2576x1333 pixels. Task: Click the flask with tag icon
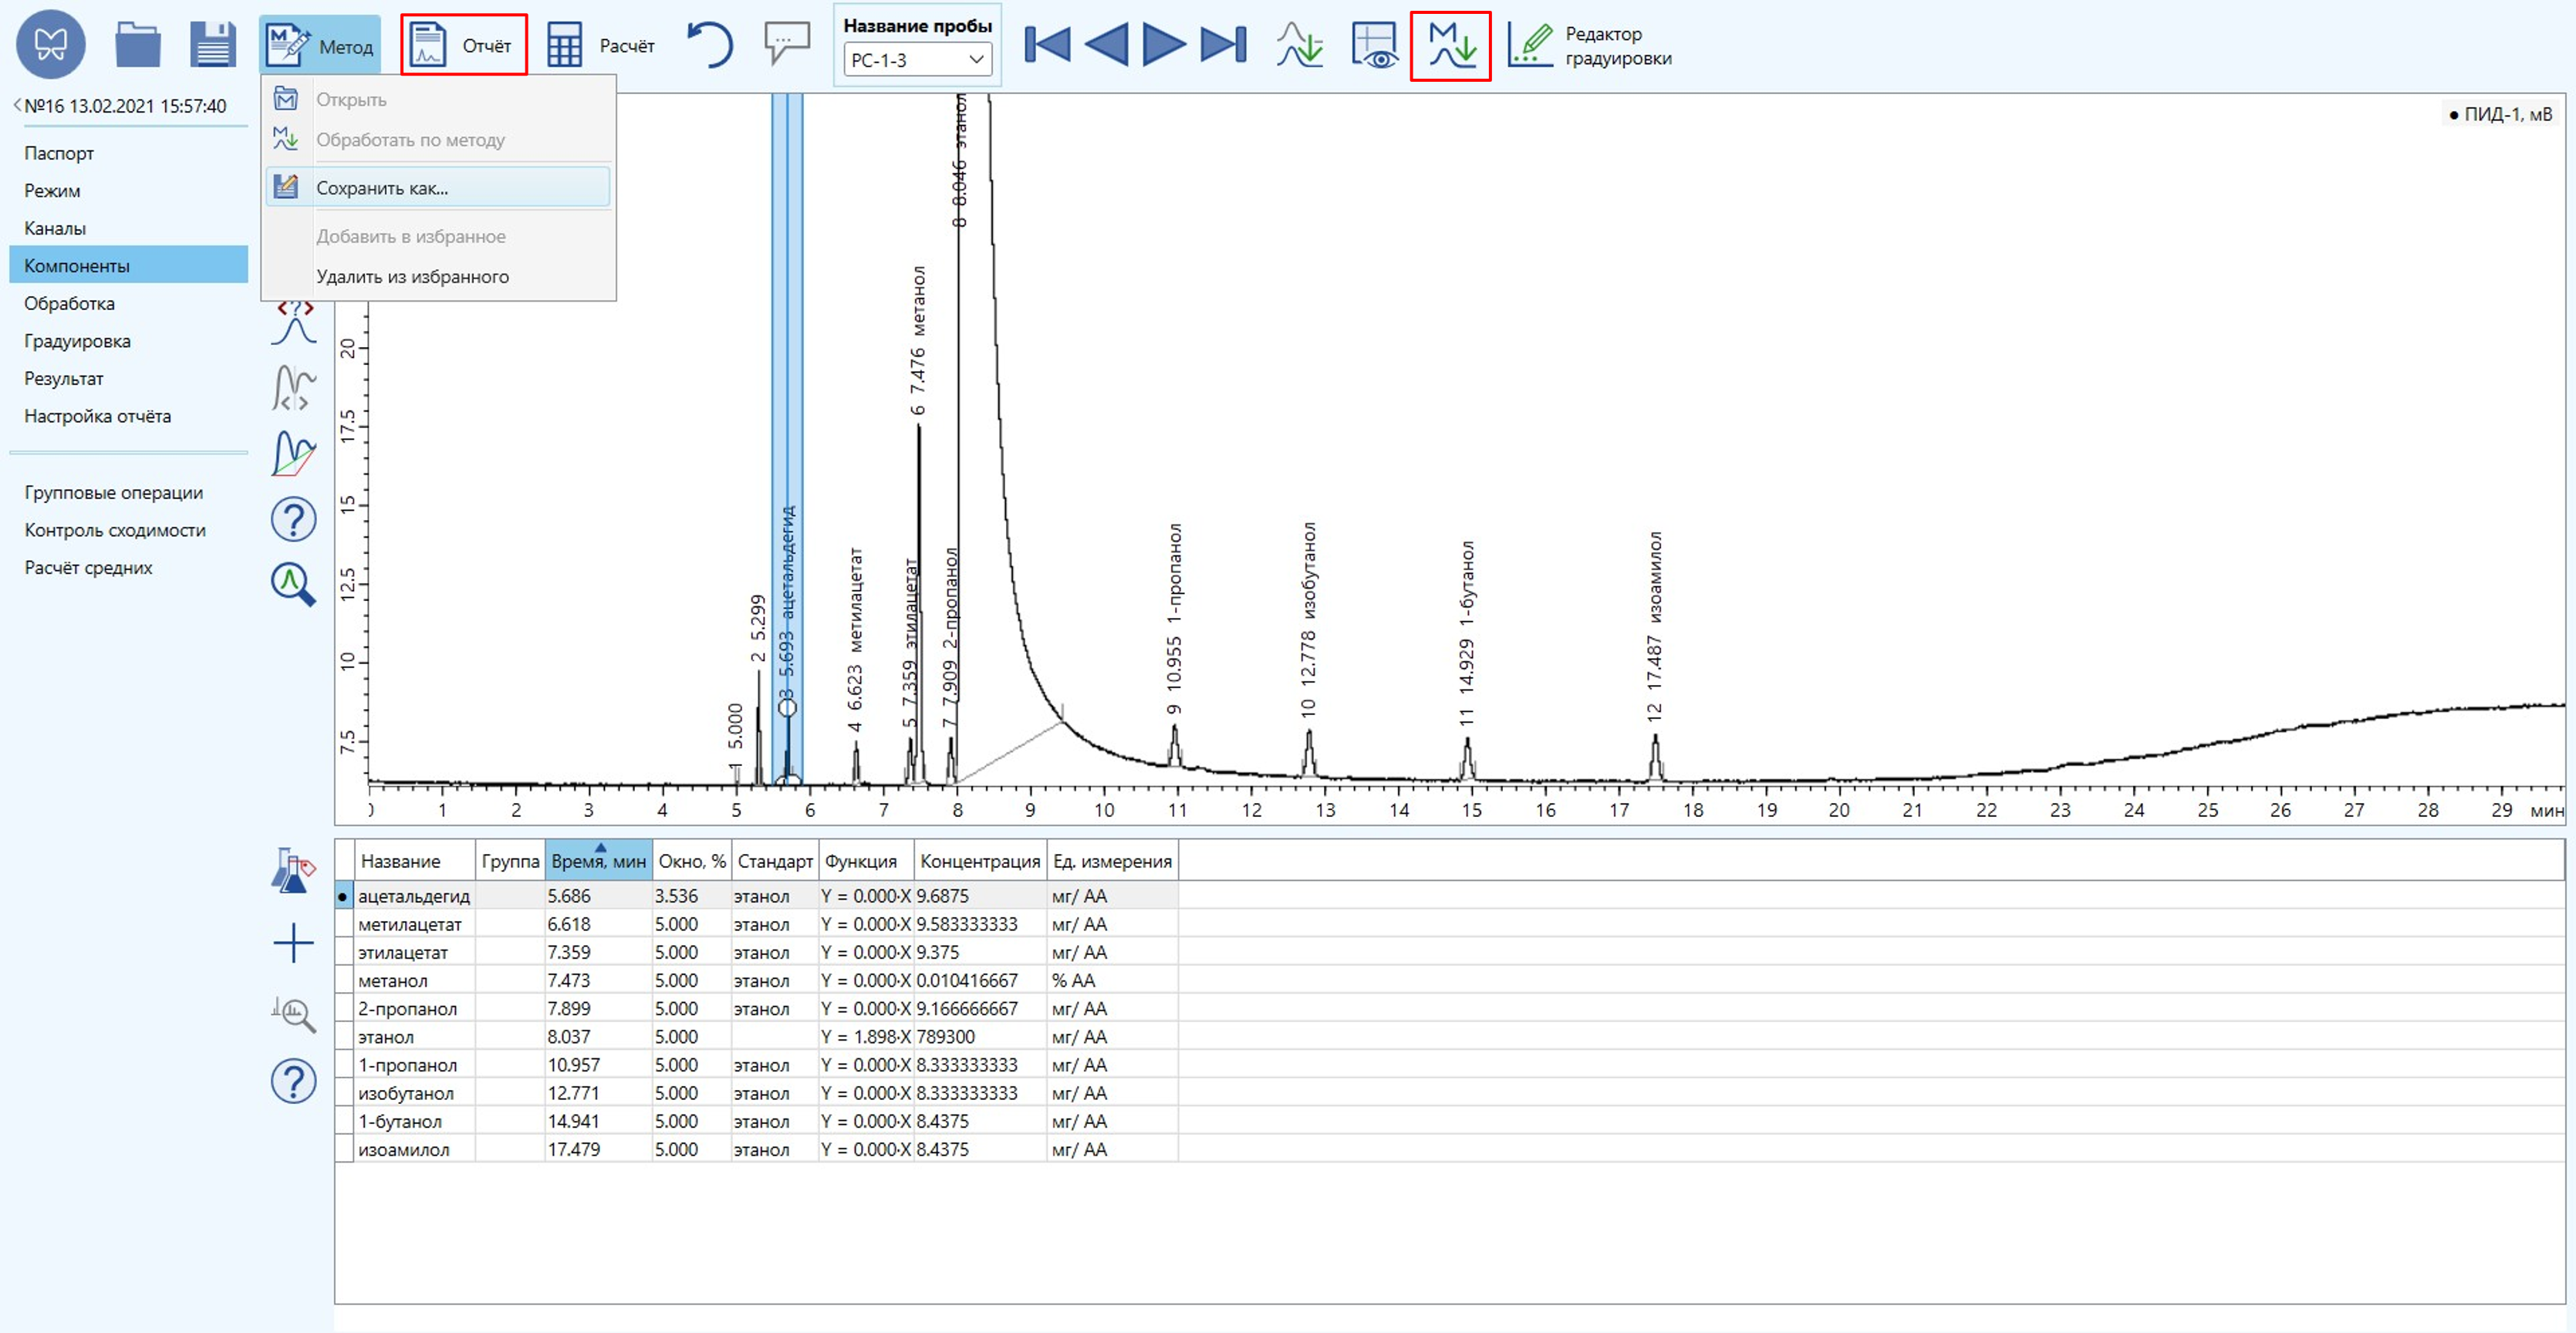[x=293, y=872]
